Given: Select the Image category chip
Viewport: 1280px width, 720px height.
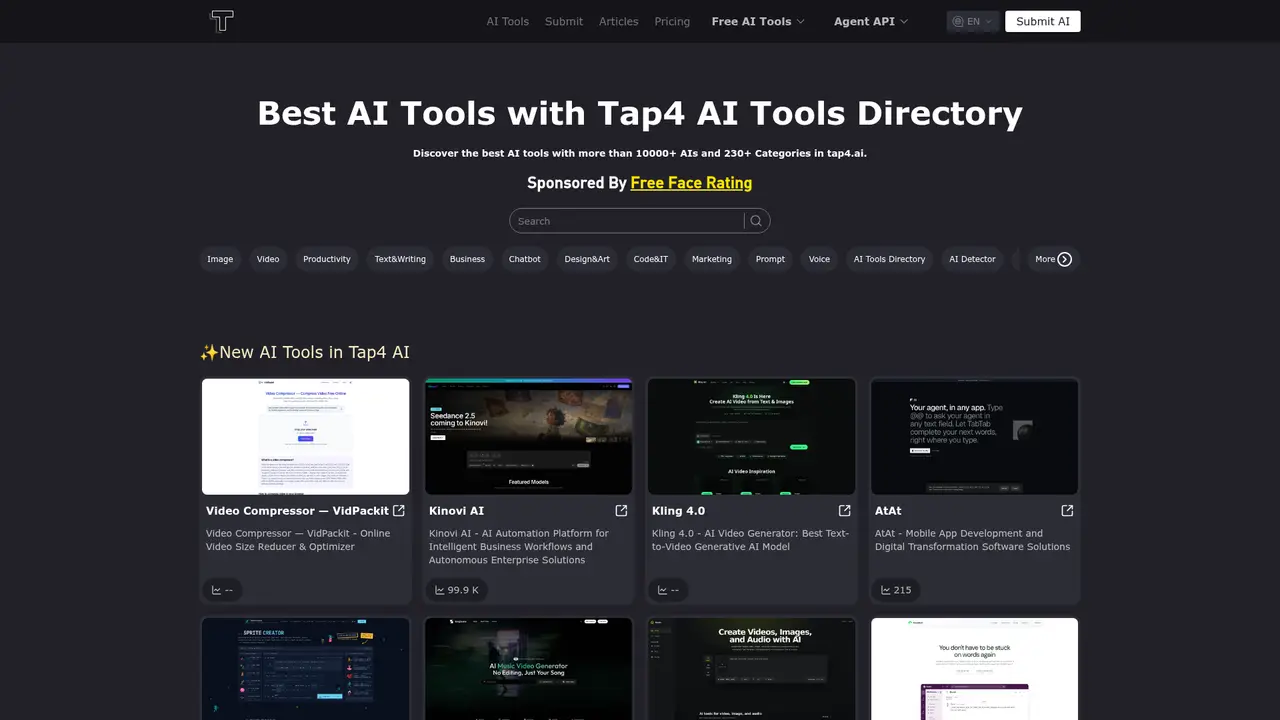Looking at the screenshot, I should [x=220, y=259].
